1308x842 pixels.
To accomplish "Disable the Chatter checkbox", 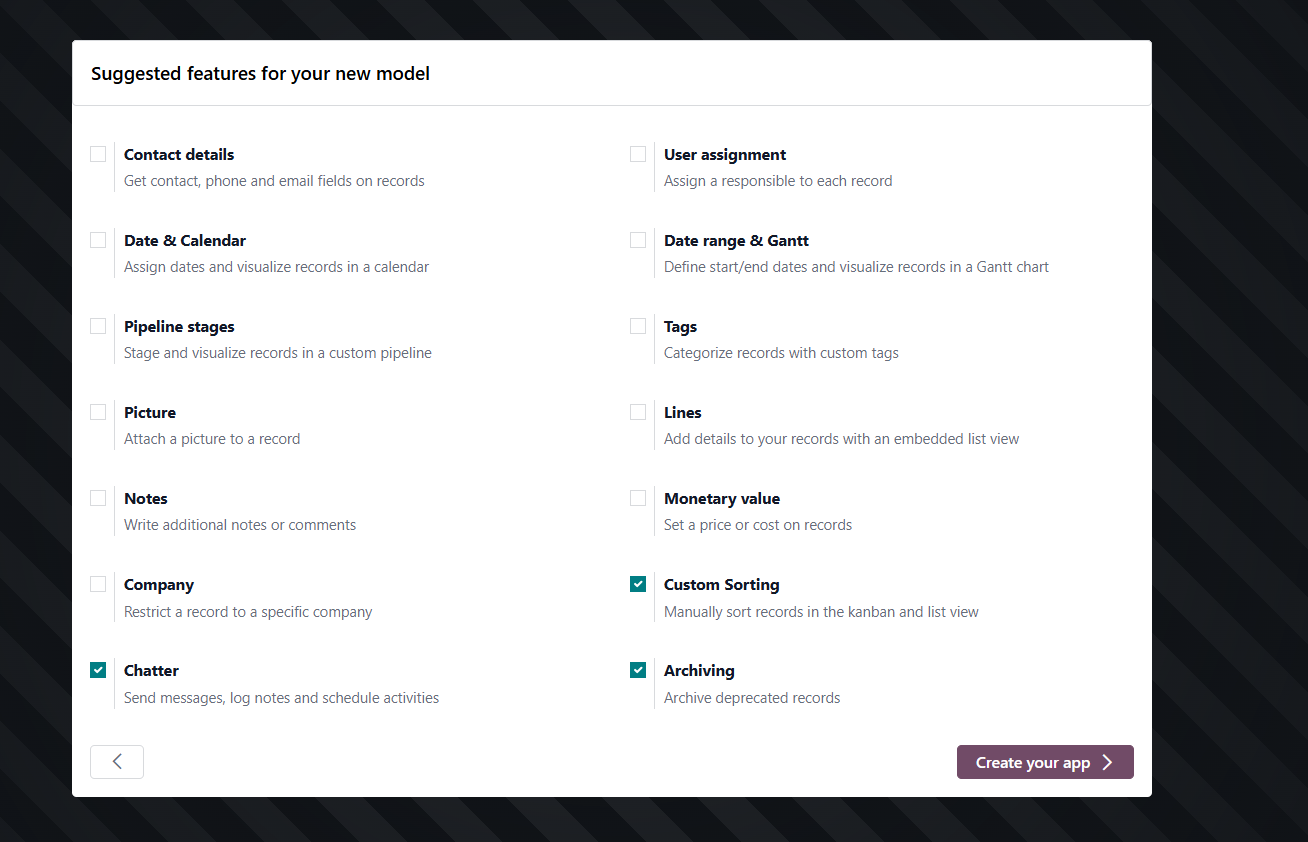I will (x=98, y=670).
